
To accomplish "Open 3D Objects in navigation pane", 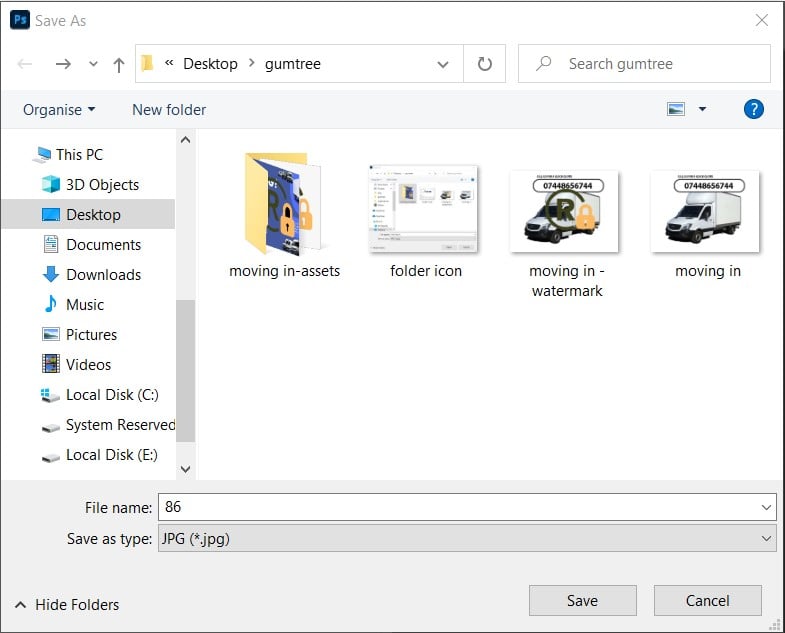I will click(102, 185).
